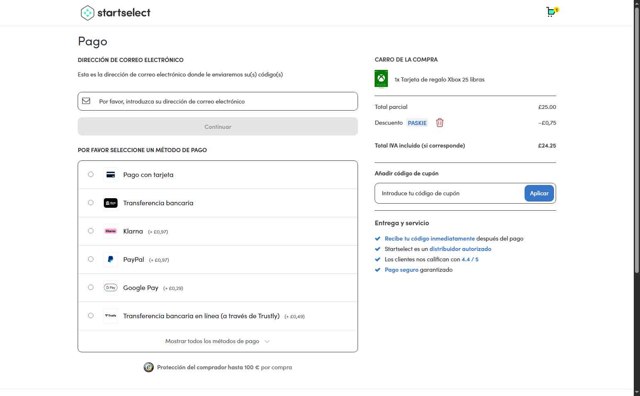This screenshot has width=640, height=396.
Task: Click the £24.25 total amount
Action: 547,145
